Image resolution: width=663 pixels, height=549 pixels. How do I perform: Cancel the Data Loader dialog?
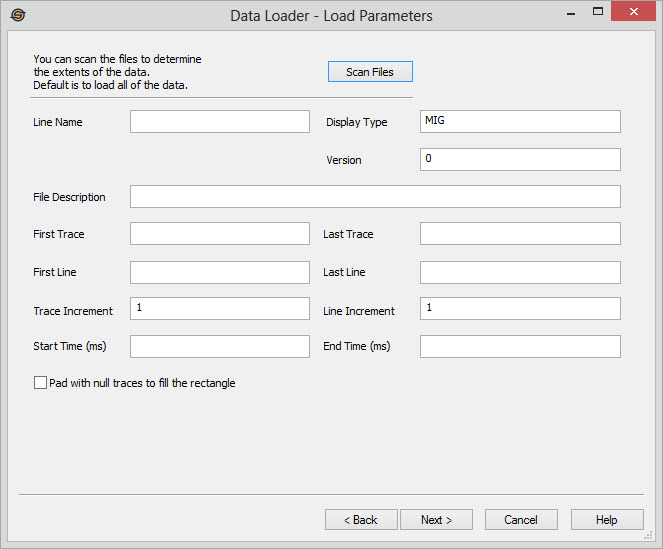coord(521,520)
